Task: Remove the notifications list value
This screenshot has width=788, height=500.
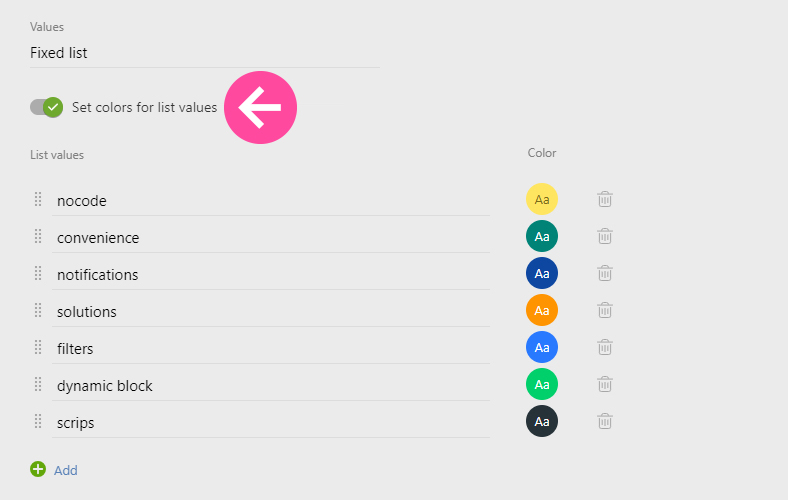Action: click(605, 273)
